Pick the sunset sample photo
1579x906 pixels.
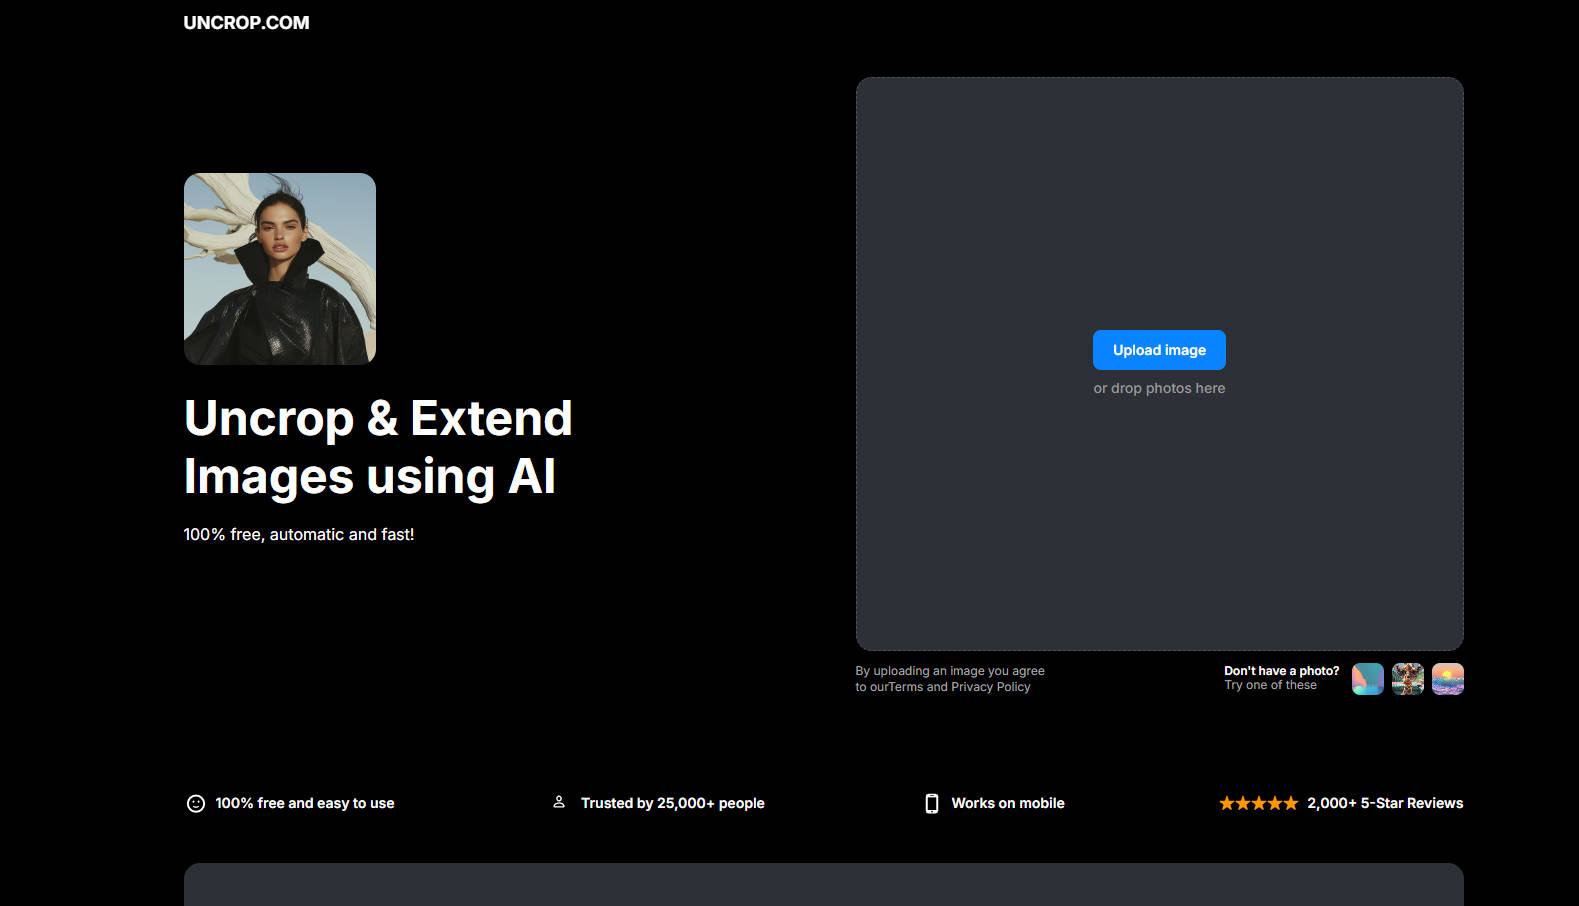[1447, 679]
